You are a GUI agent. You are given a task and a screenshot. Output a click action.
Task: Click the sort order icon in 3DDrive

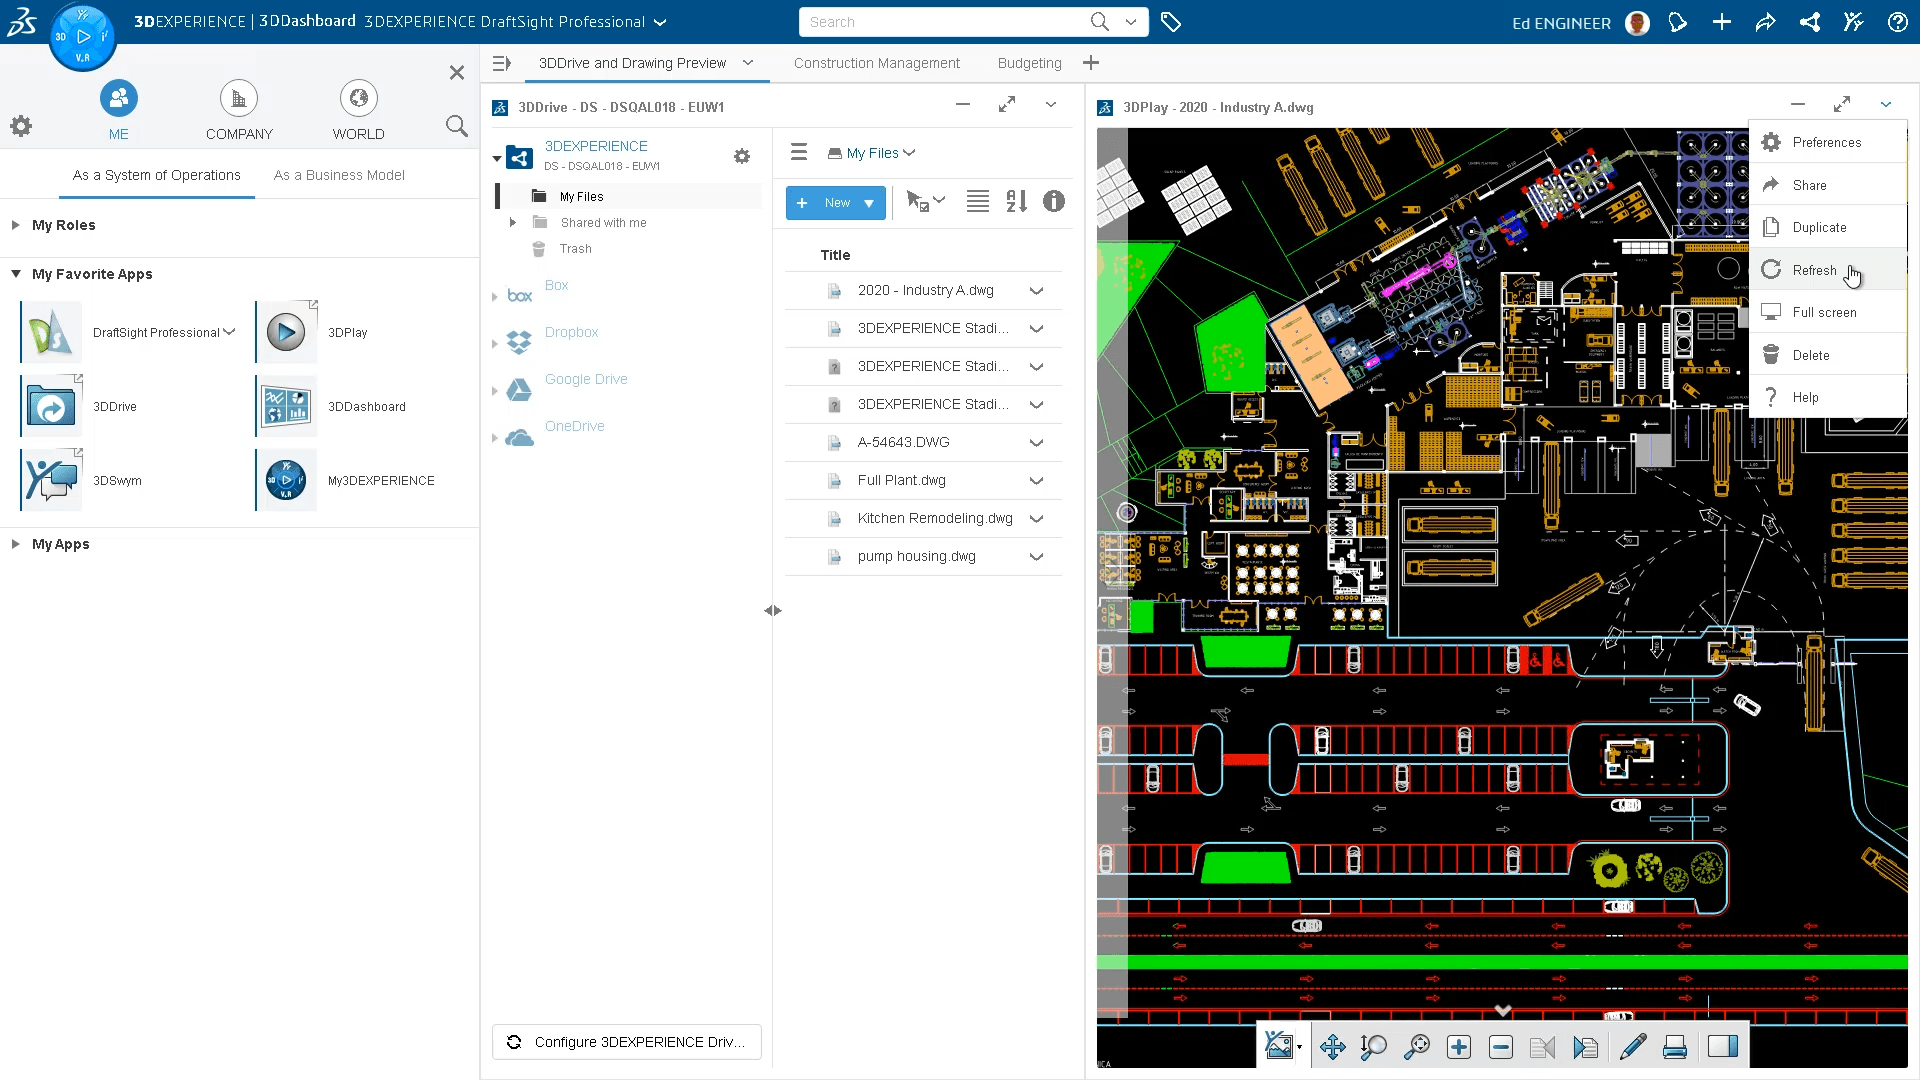coord(1016,202)
